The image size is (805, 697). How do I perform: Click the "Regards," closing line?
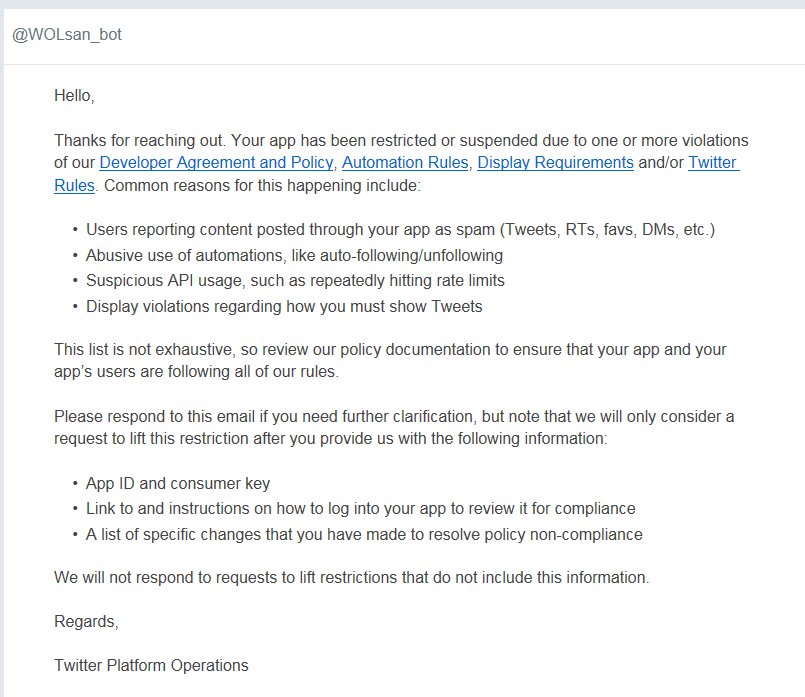[x=86, y=621]
